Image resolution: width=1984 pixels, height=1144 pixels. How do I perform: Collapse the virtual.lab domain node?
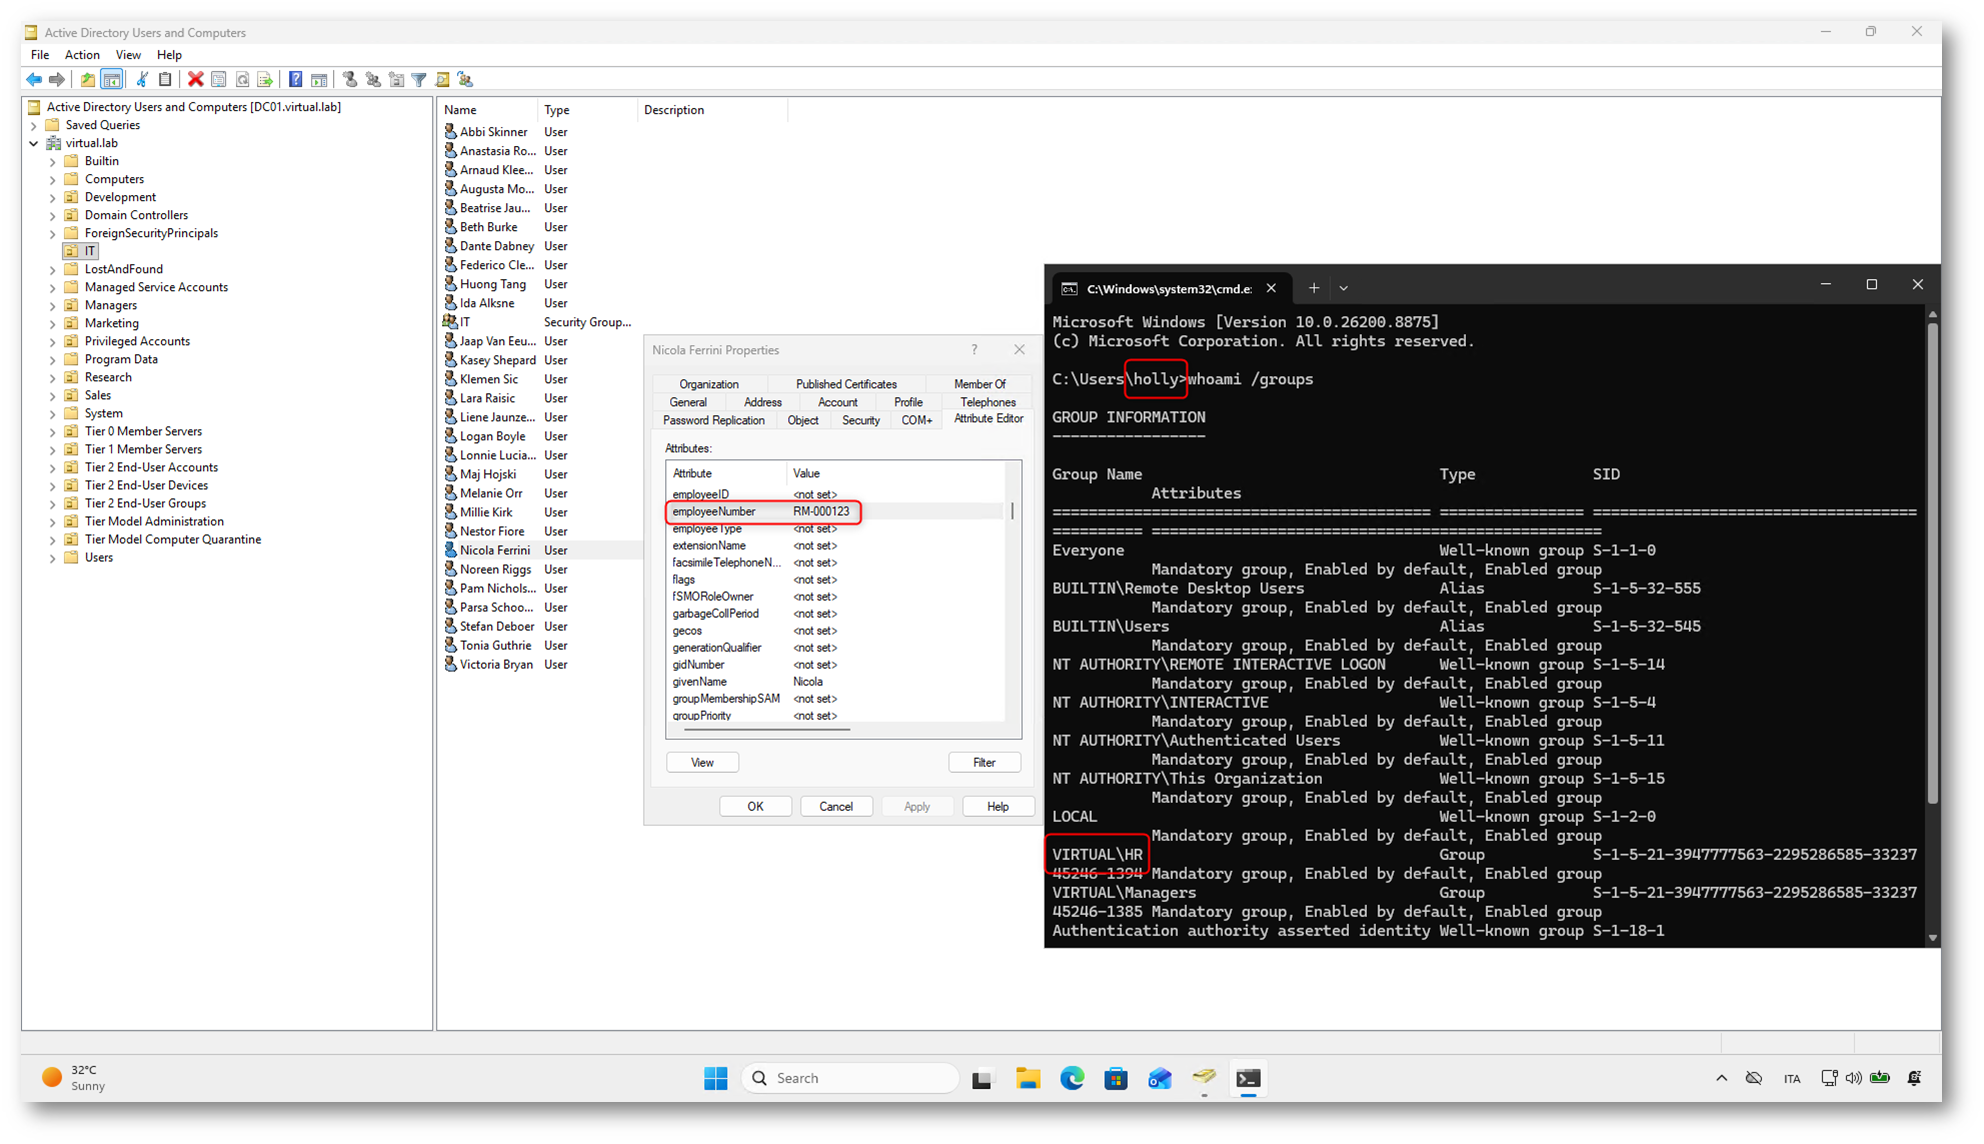(x=34, y=143)
